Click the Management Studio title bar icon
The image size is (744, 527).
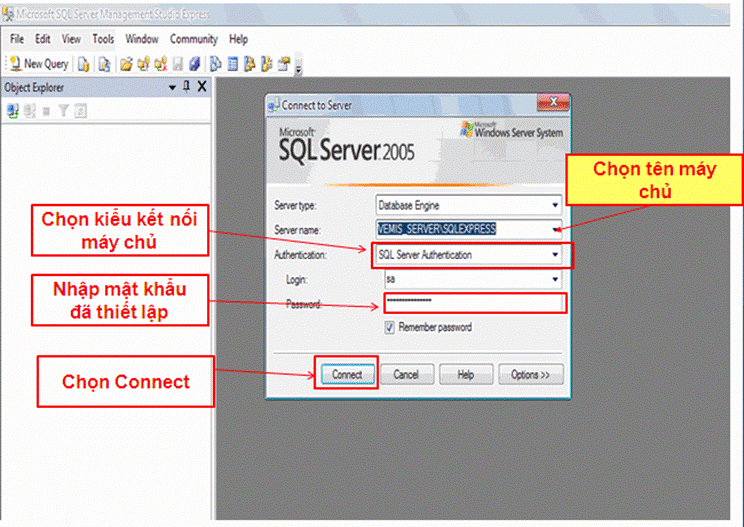7,14
